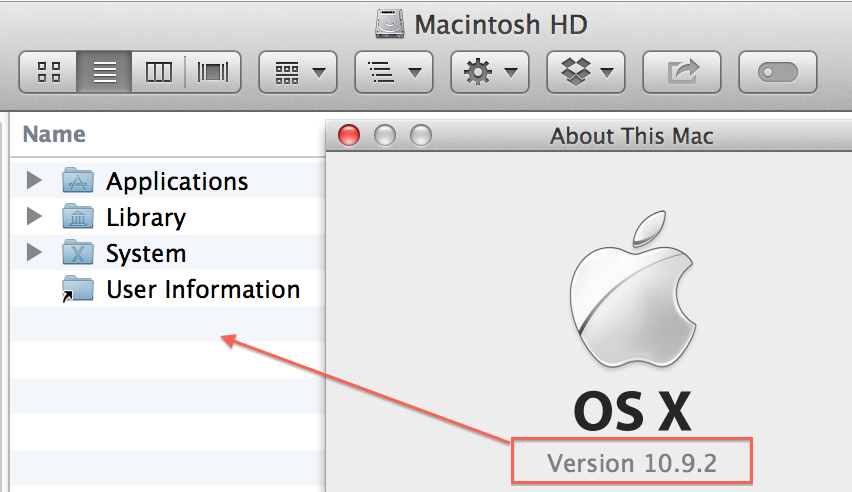The image size is (852, 492).
Task: Sort list by Name column header
Action: point(54,134)
